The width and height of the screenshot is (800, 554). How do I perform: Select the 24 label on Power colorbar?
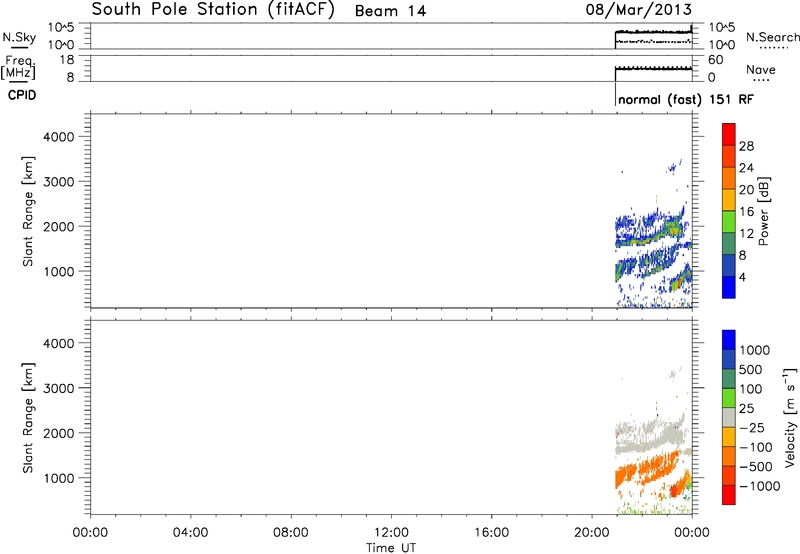coord(746,168)
